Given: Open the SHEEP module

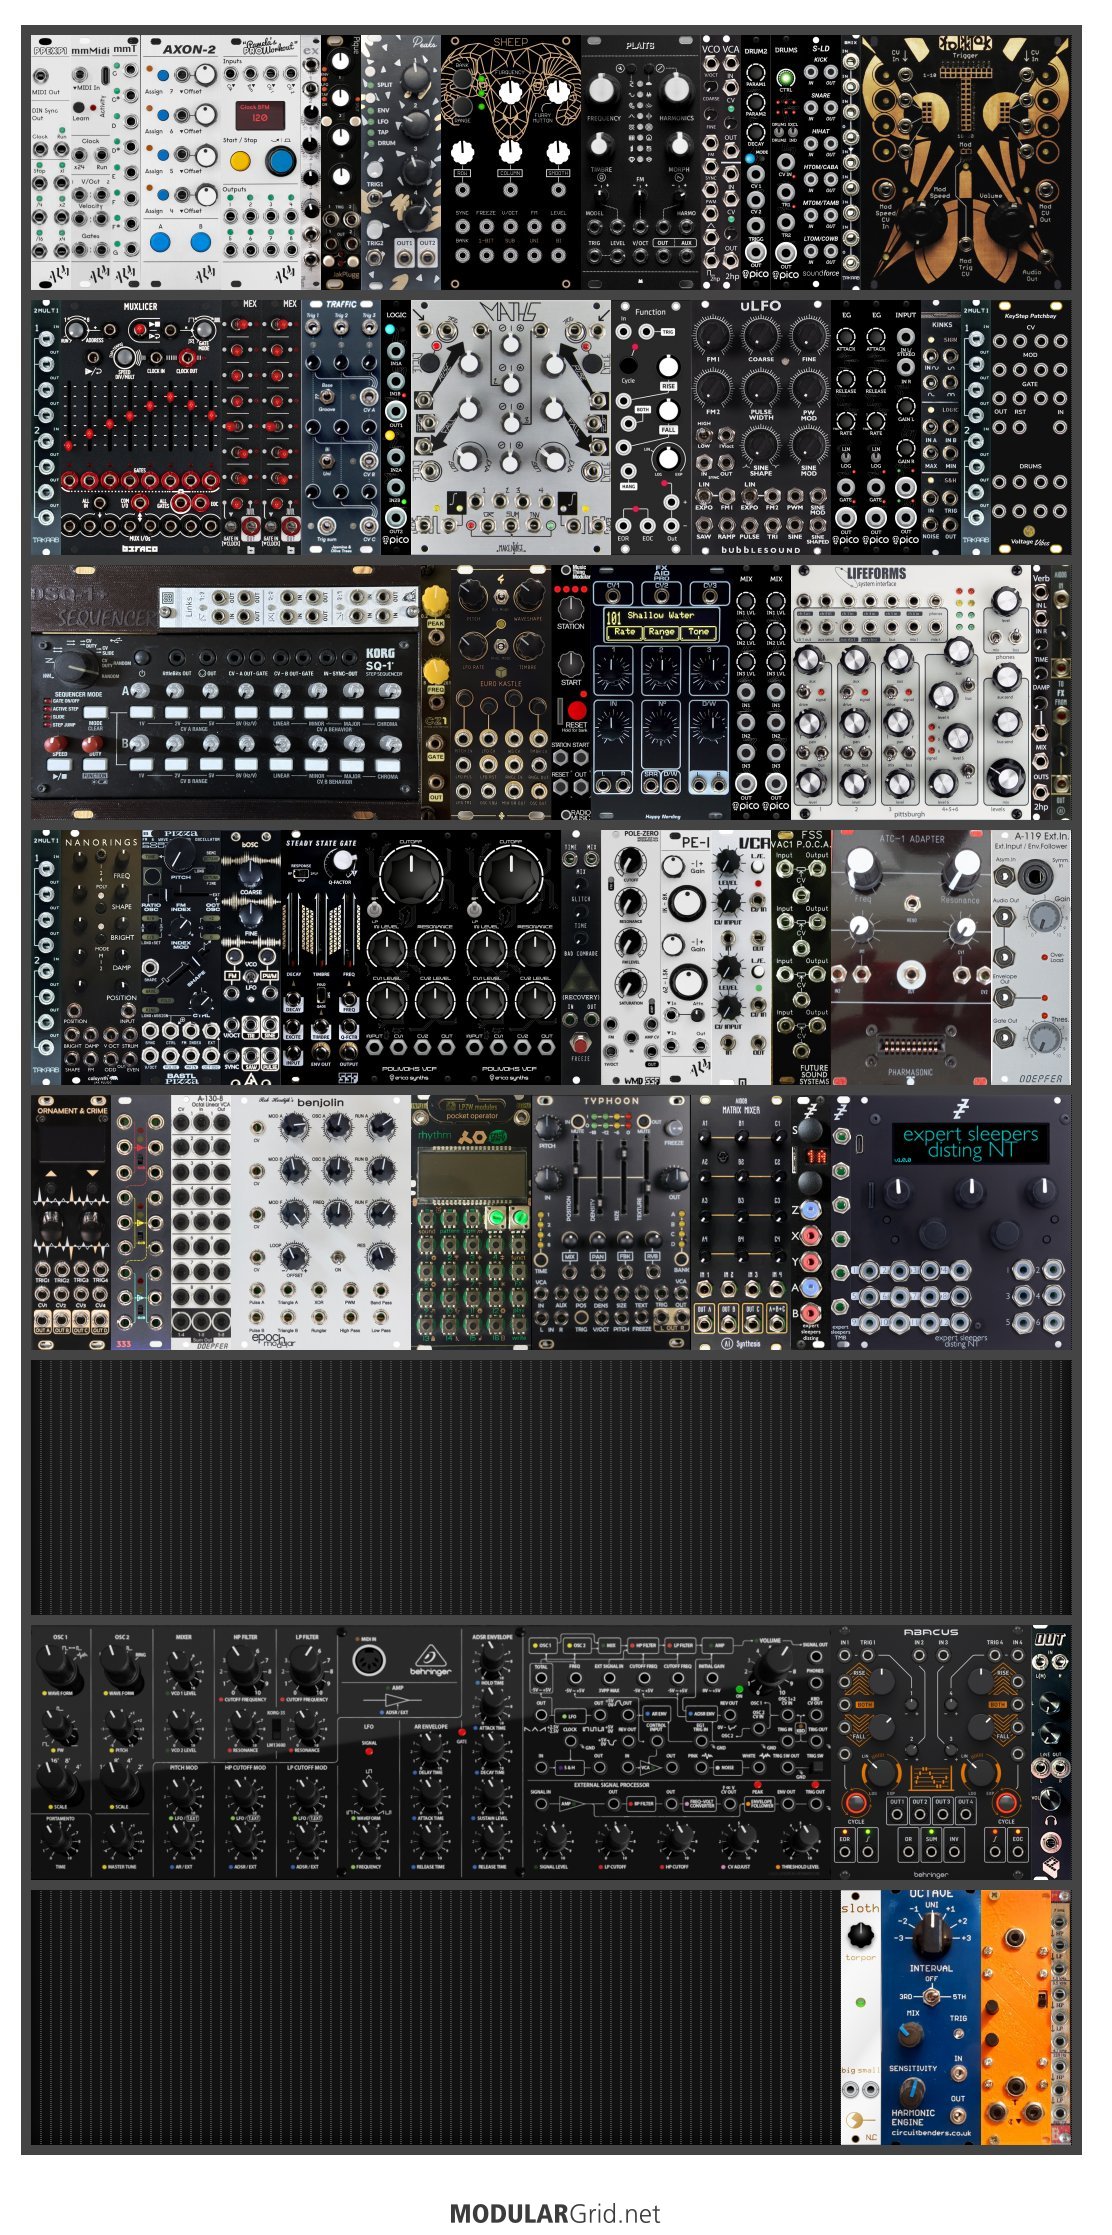Looking at the screenshot, I should point(510,163).
